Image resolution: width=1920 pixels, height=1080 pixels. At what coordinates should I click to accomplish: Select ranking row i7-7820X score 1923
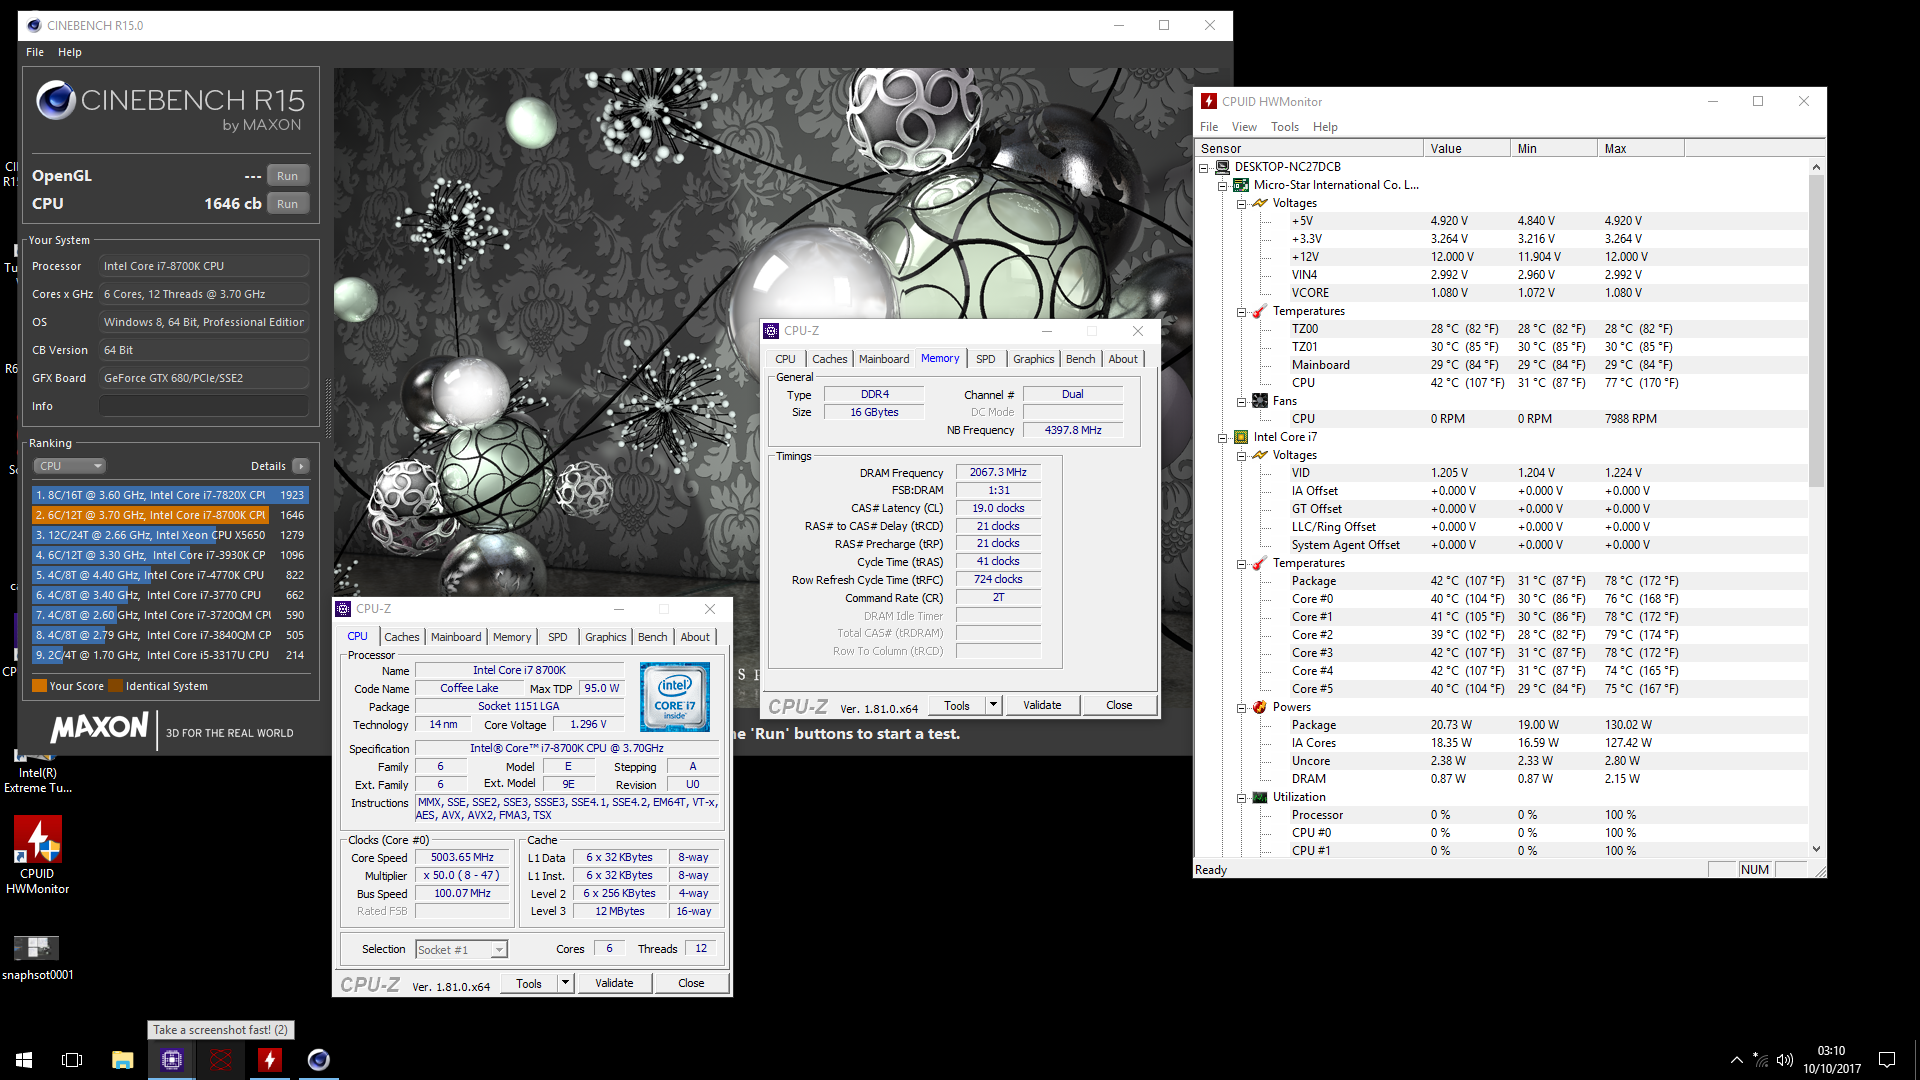(170, 495)
